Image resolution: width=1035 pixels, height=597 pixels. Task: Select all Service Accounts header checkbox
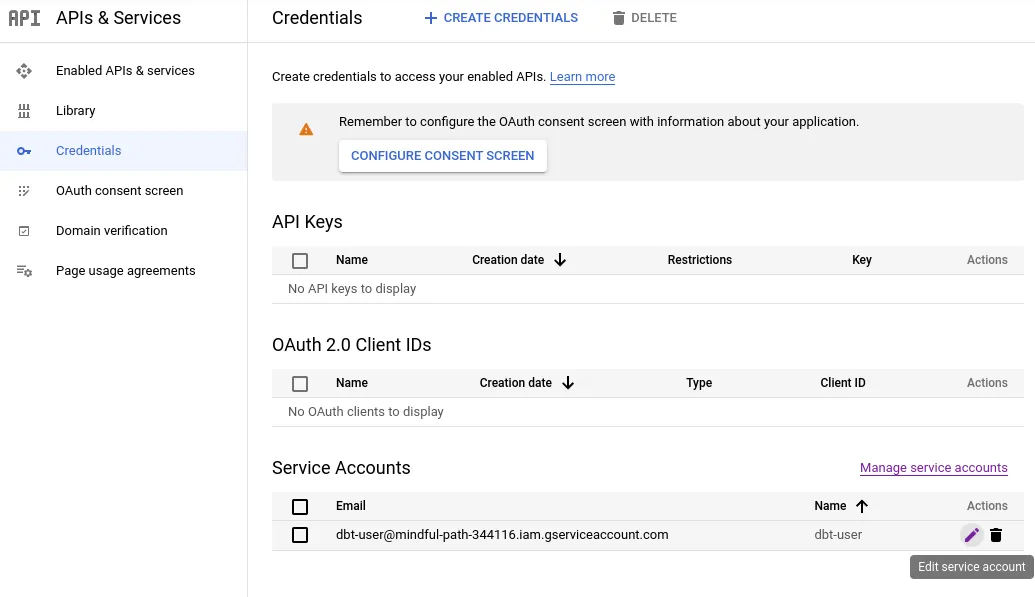pos(300,507)
